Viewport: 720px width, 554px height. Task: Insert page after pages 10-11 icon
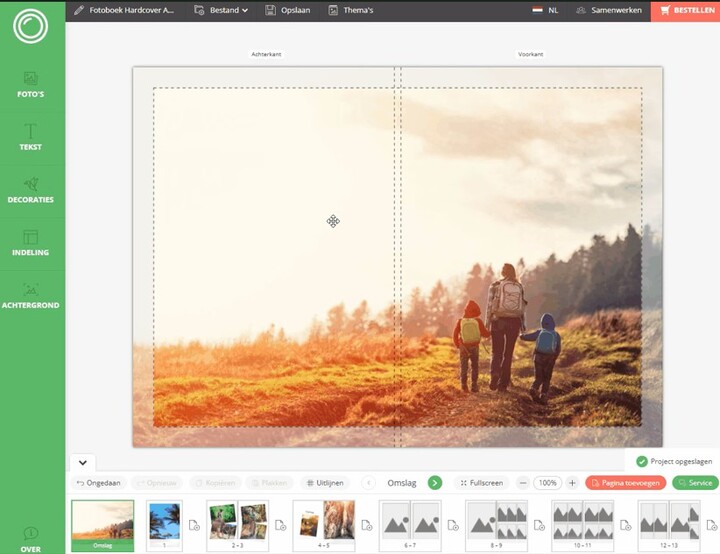(626, 525)
